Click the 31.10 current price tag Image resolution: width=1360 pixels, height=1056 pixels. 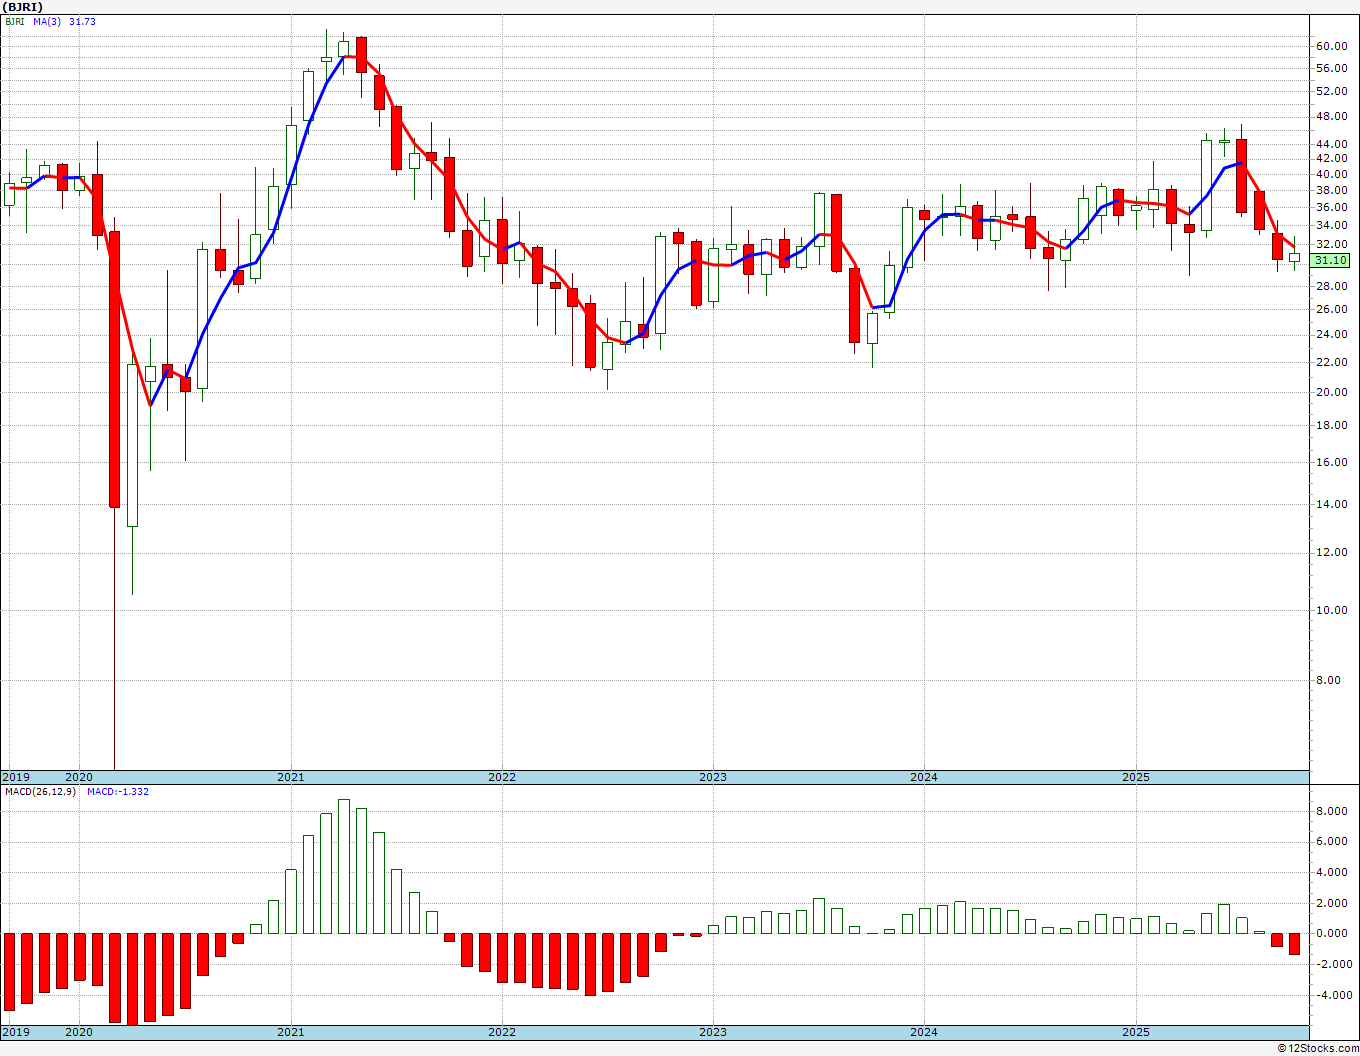coord(1330,260)
